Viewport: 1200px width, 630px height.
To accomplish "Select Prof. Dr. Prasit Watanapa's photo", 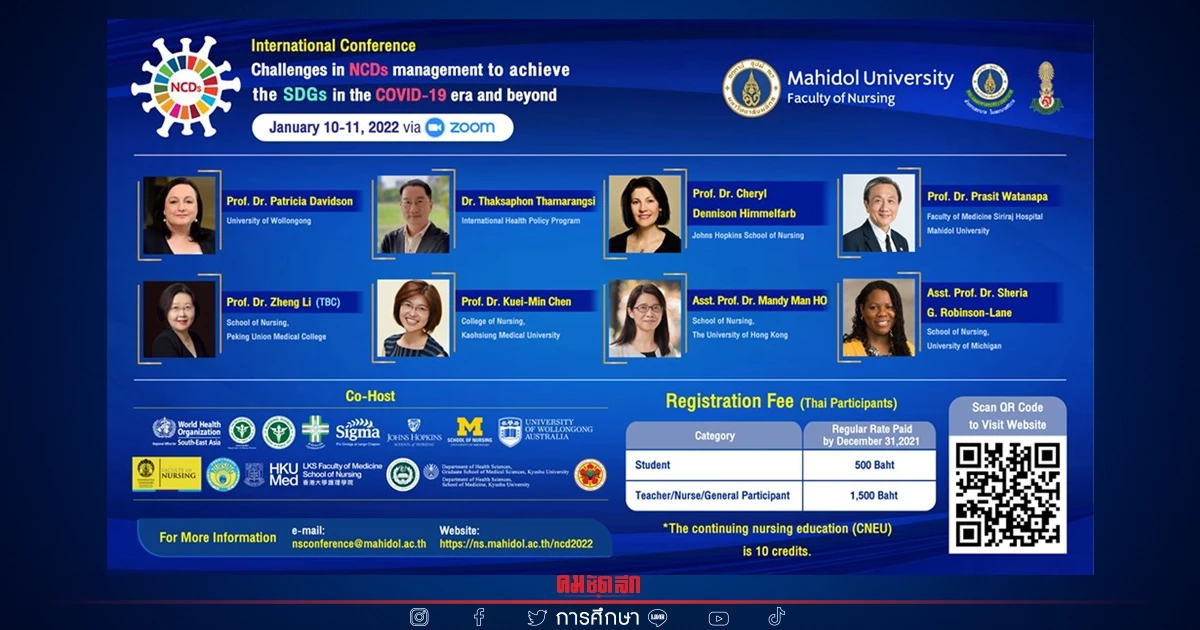I will 878,214.
